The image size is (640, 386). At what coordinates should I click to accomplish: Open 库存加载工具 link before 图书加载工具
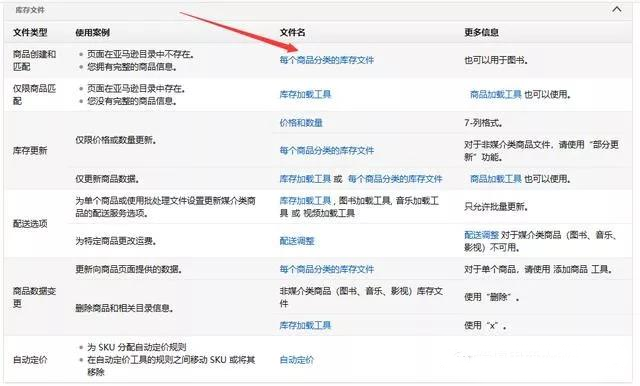[305, 201]
